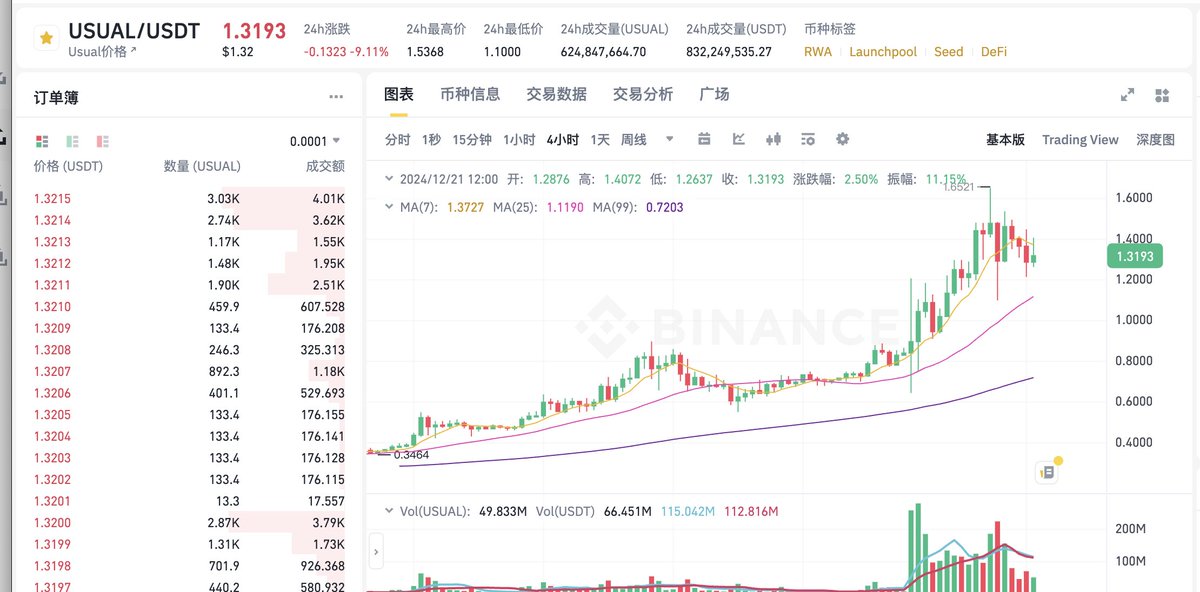1200x592 pixels.
Task: Click the MA(99) 0.7203 indicator label
Action: [x=636, y=207]
